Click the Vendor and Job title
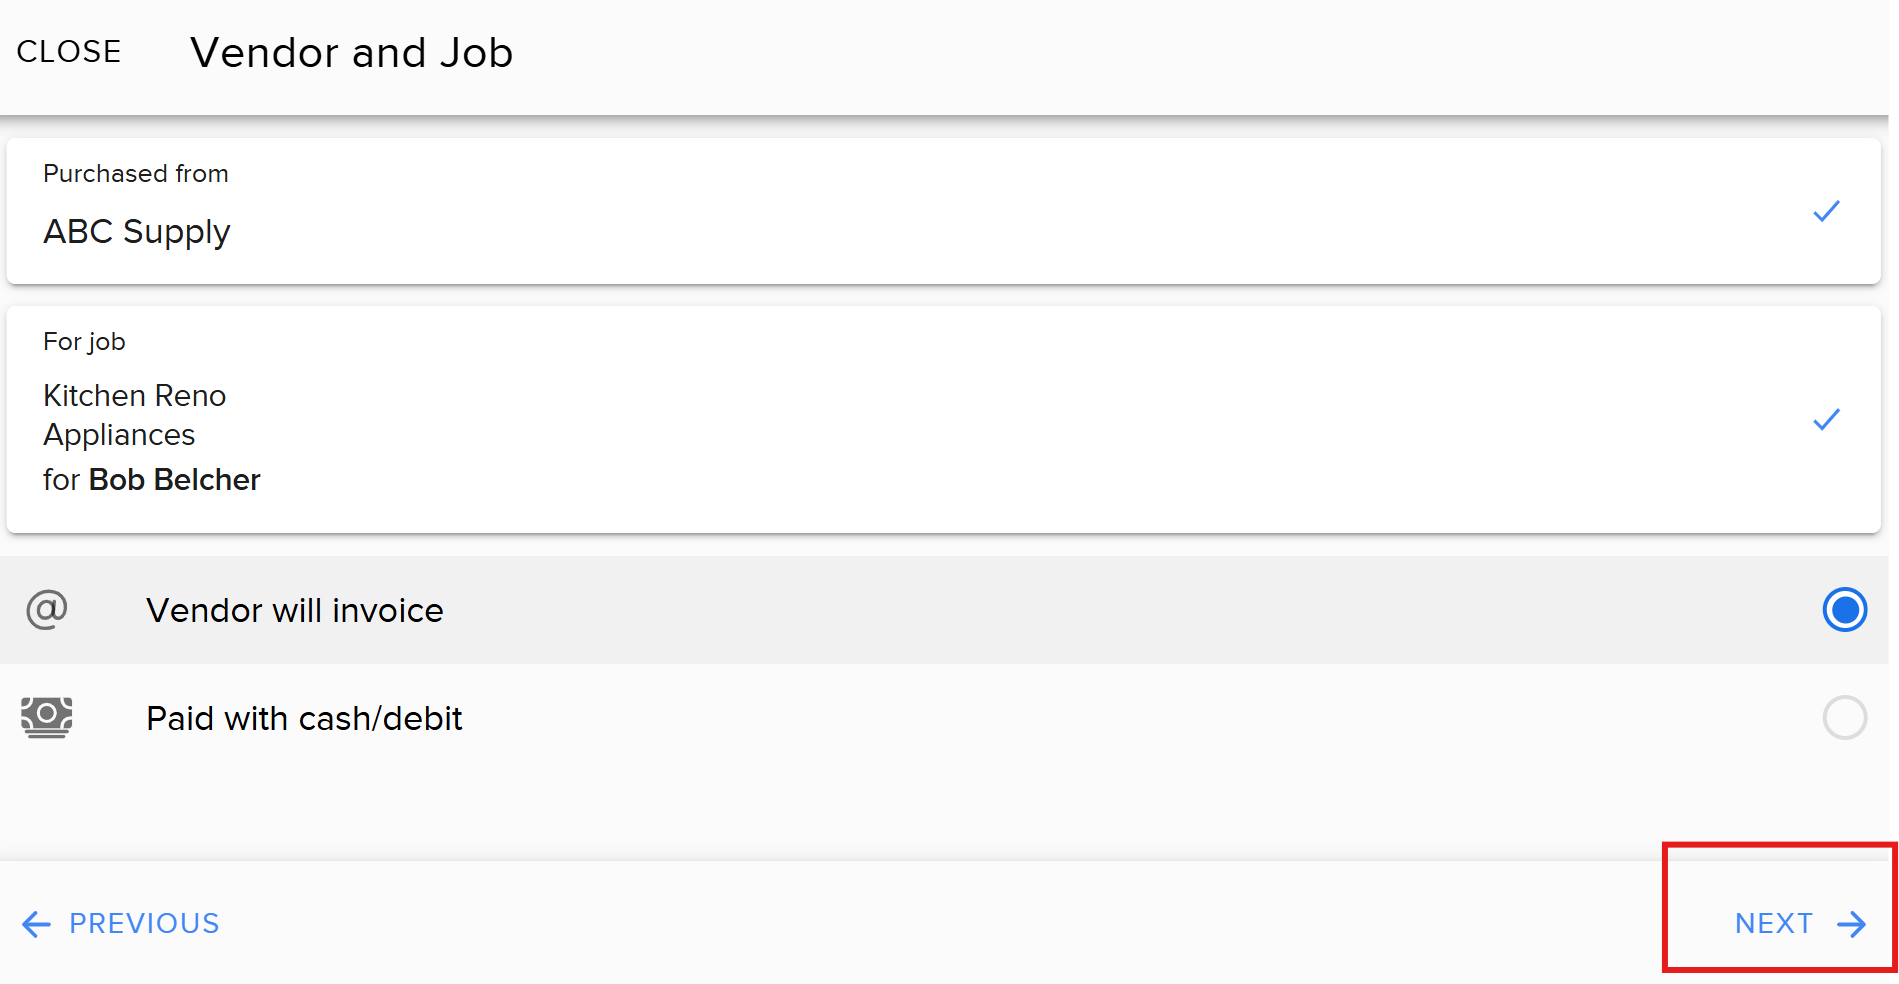 click(352, 52)
